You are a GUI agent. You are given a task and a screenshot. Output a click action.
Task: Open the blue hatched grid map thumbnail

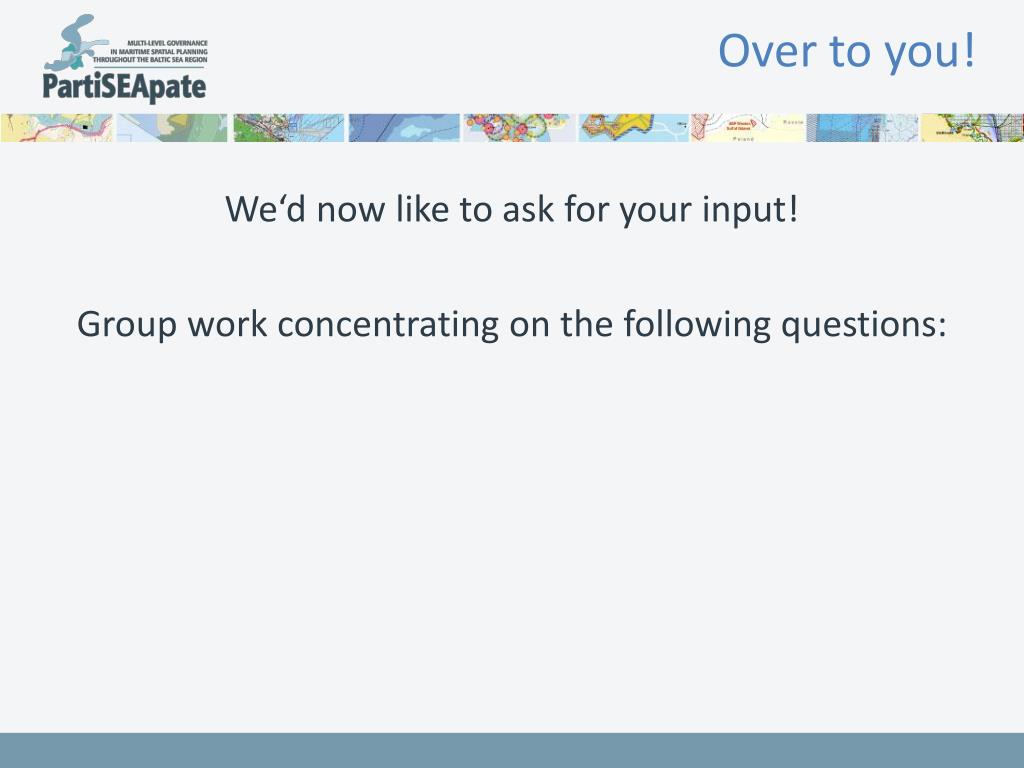pos(862,127)
